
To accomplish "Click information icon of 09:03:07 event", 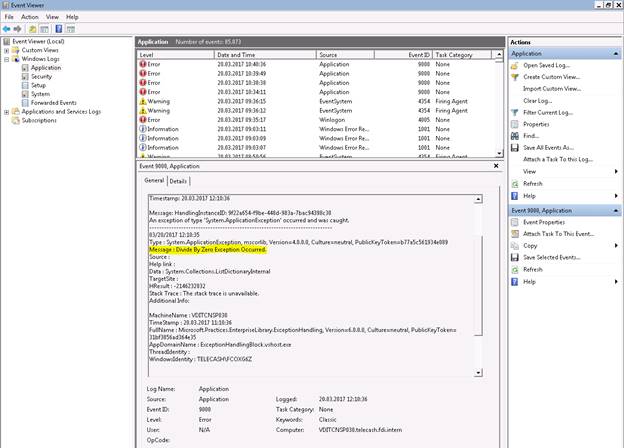I will (x=143, y=148).
